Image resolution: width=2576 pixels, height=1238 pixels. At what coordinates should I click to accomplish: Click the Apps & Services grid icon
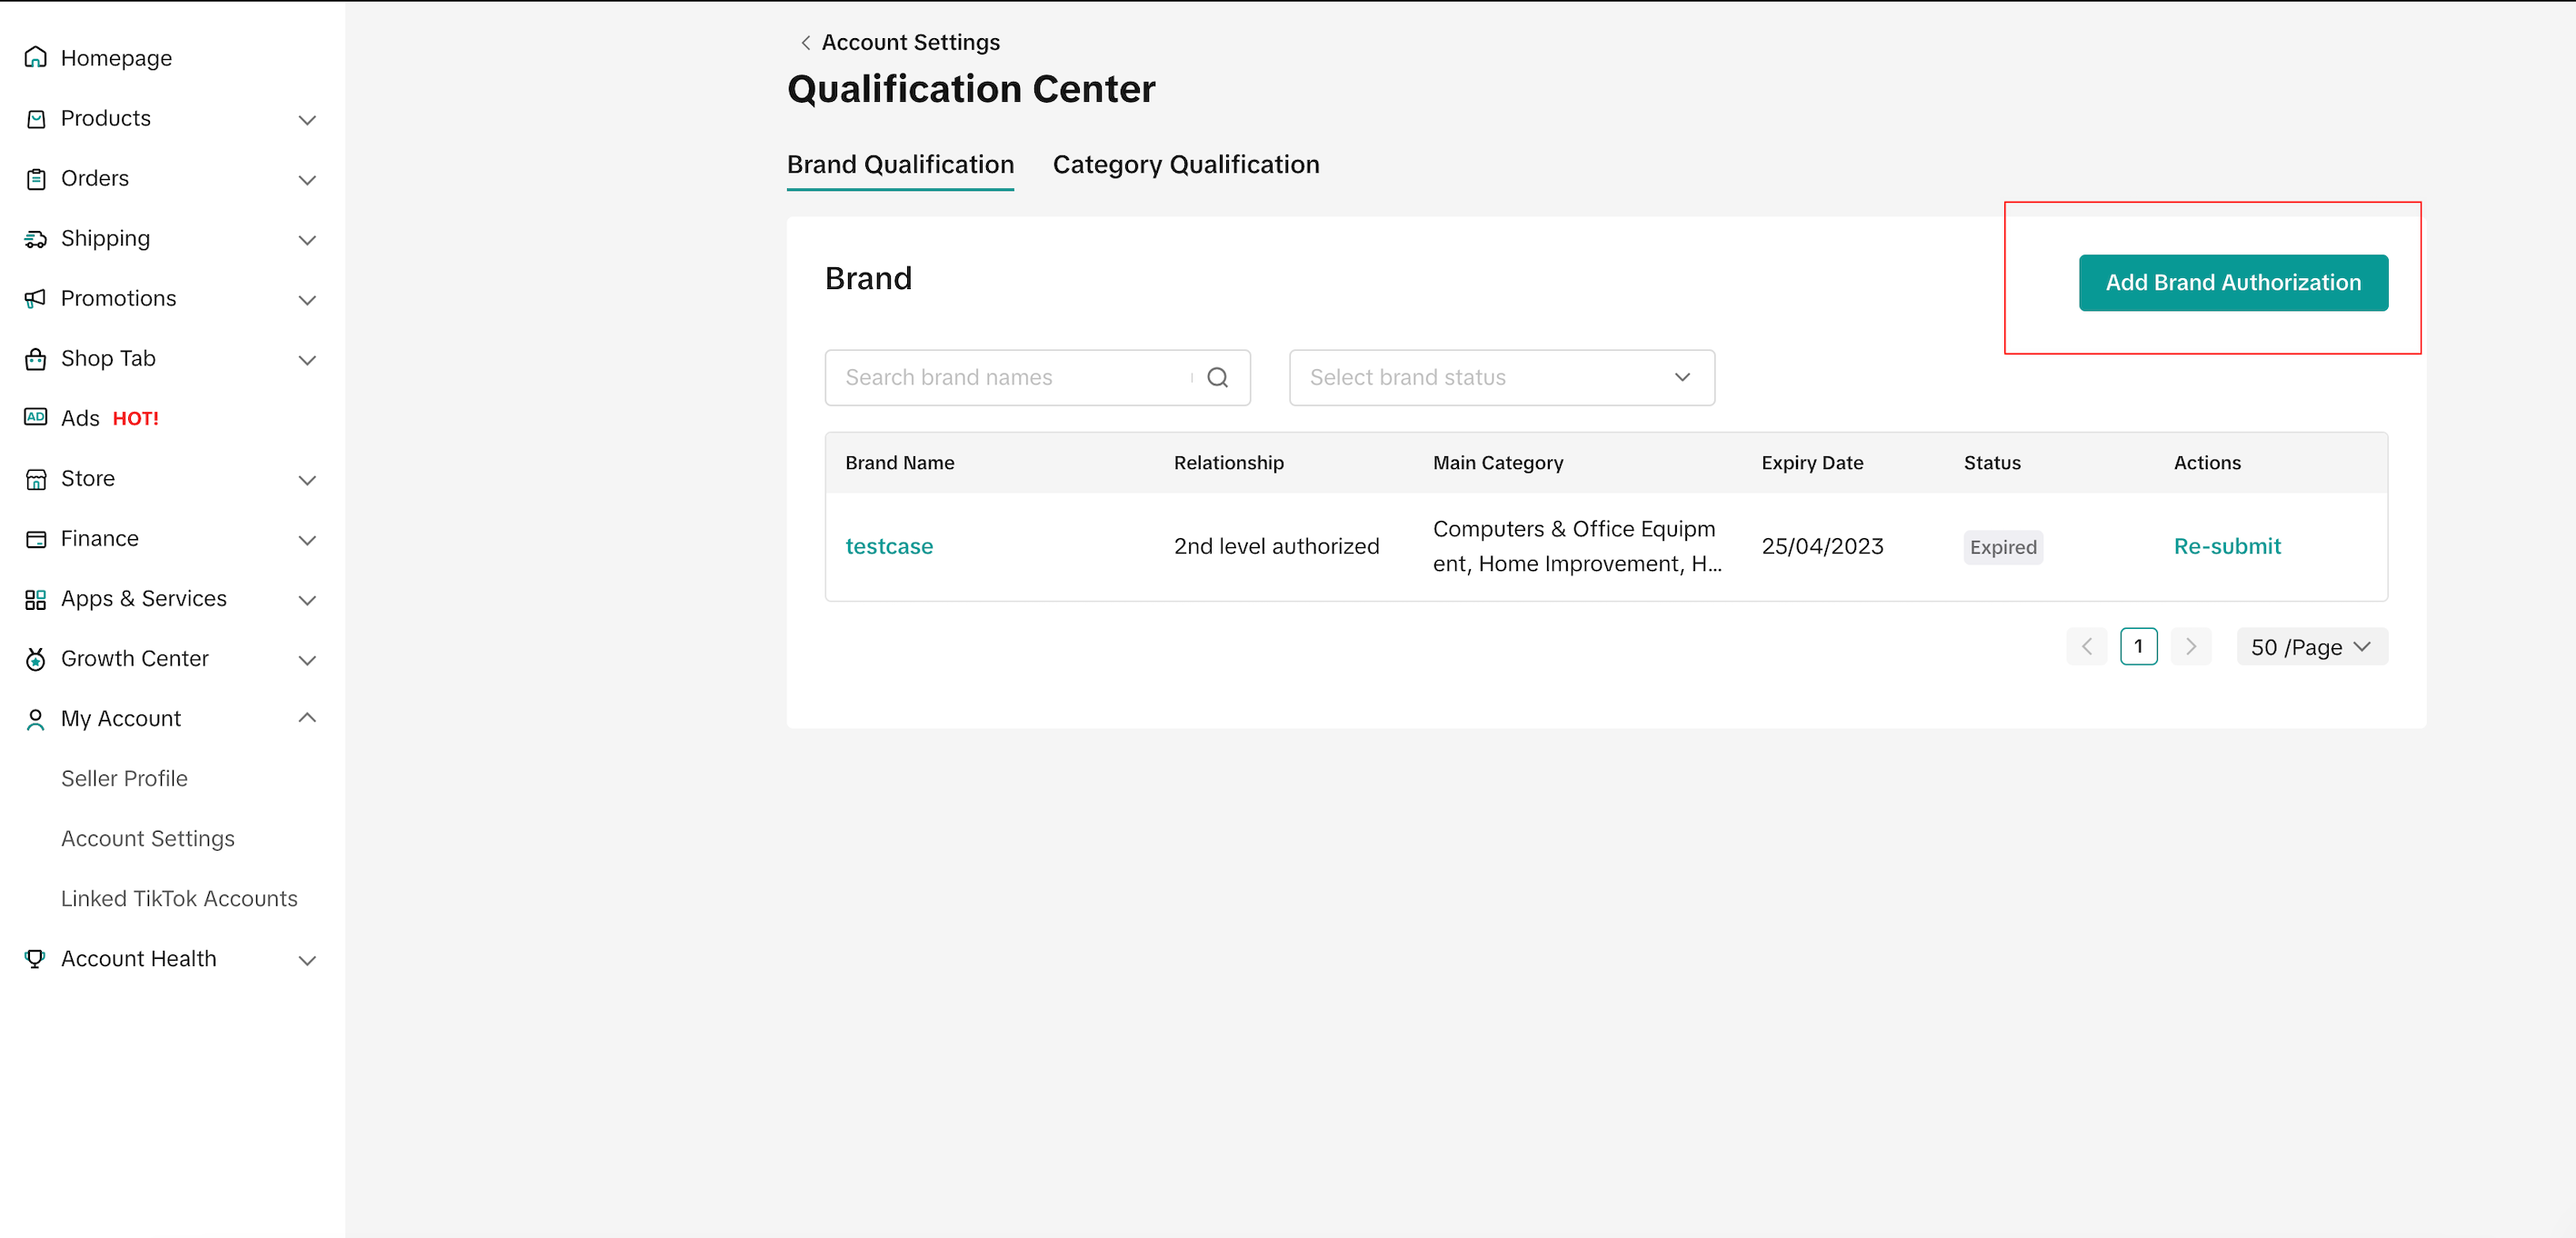click(36, 599)
